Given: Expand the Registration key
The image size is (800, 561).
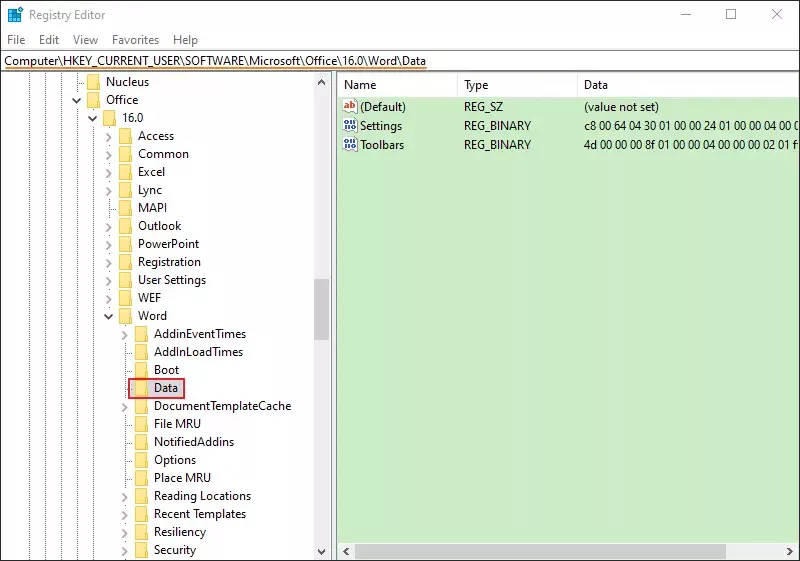Looking at the screenshot, I should (108, 263).
